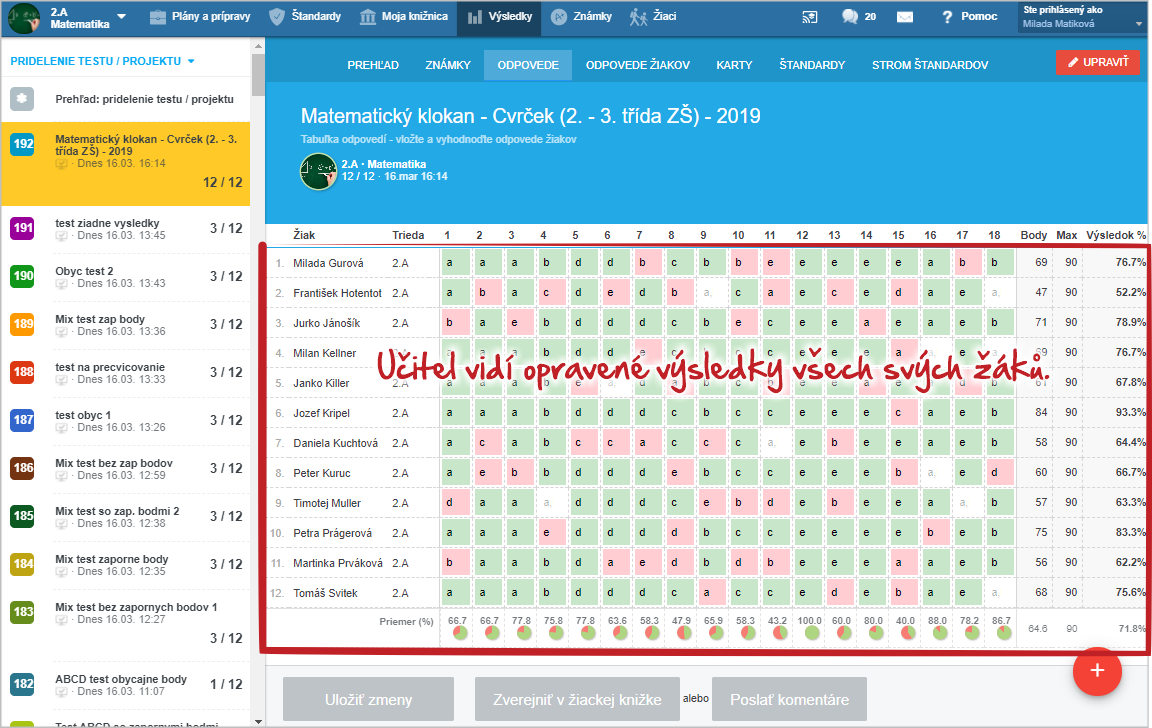Click the Výsledok % column header
The width and height of the screenshot is (1152, 728).
point(1116,235)
